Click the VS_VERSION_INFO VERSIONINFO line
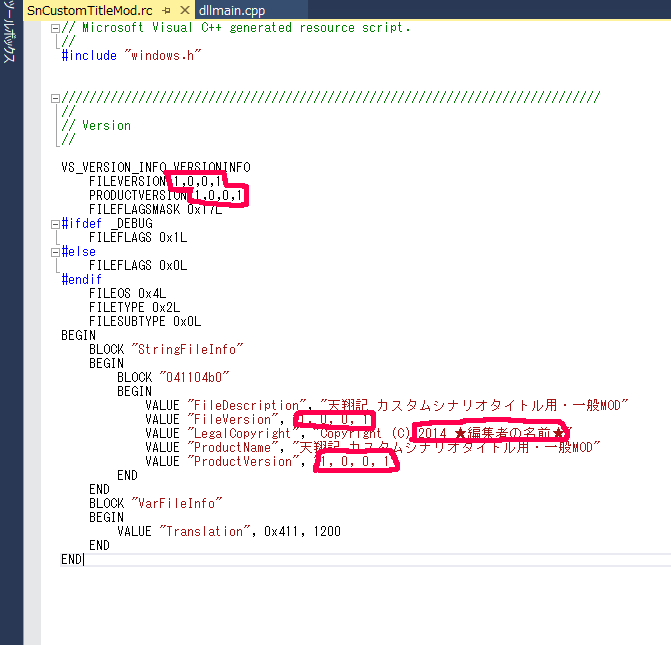This screenshot has width=671, height=645. pos(155,167)
